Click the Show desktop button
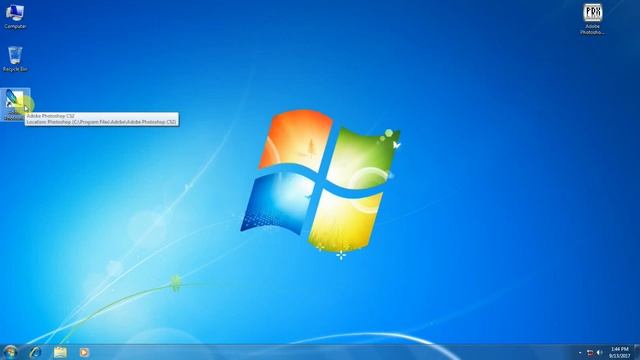 637,352
